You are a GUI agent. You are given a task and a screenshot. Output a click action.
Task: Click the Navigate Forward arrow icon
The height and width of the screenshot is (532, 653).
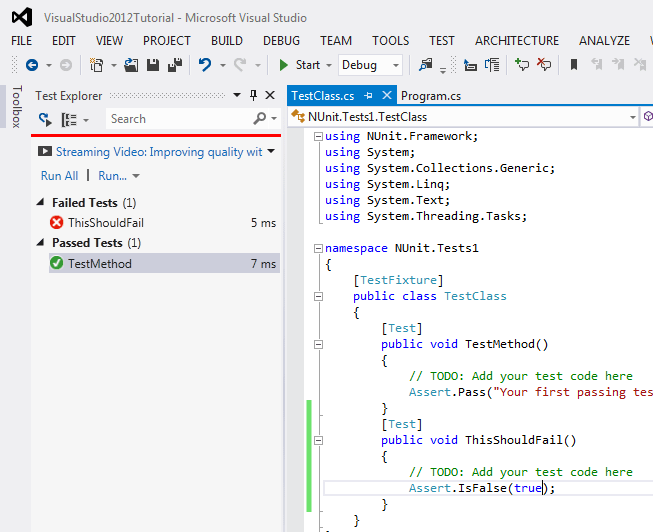click(66, 65)
